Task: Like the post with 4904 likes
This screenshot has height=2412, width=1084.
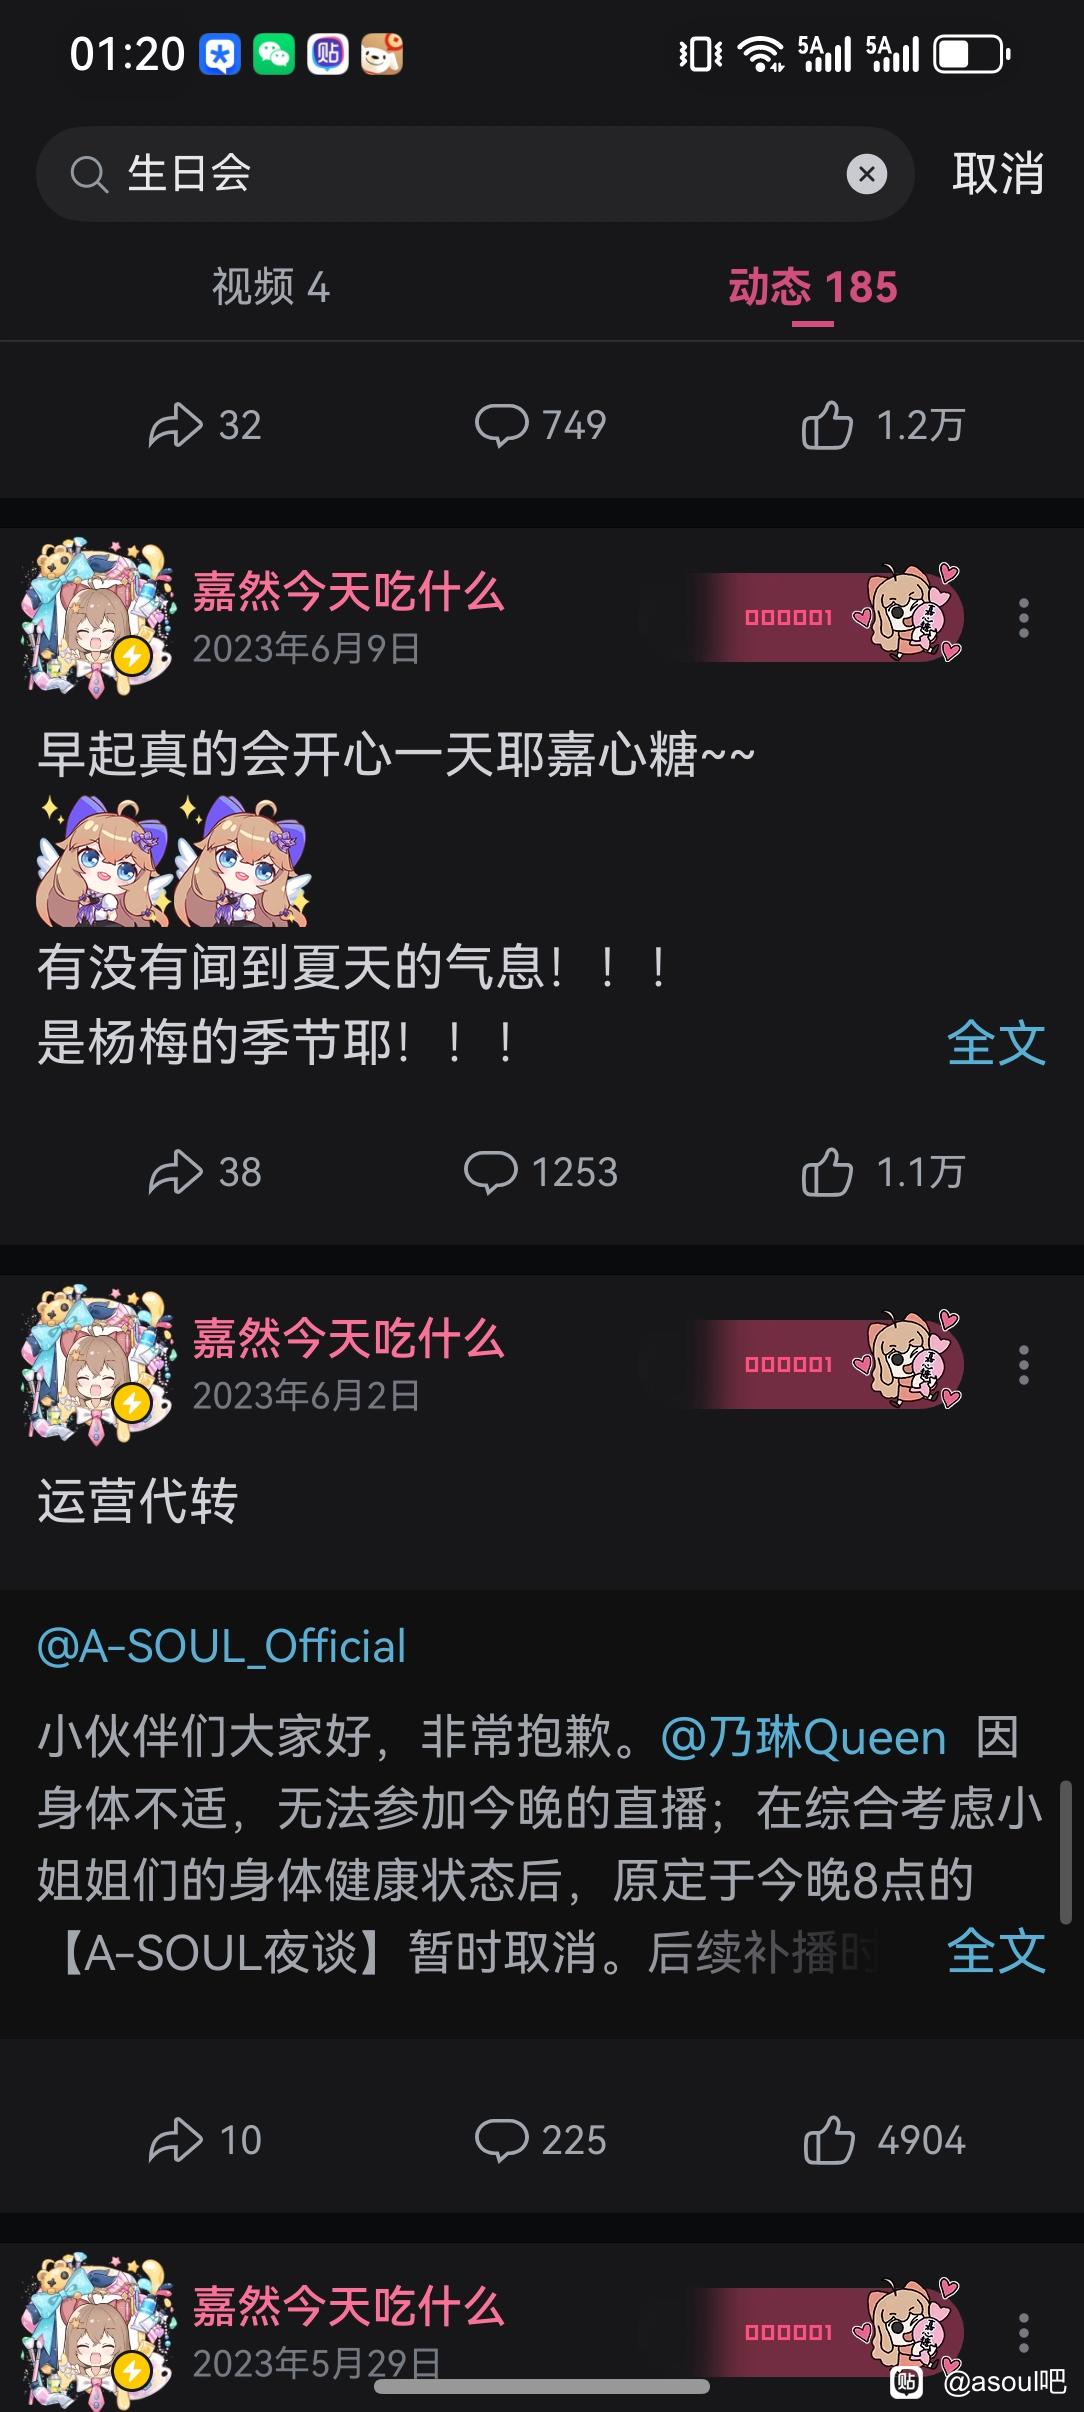Action: (x=884, y=2140)
